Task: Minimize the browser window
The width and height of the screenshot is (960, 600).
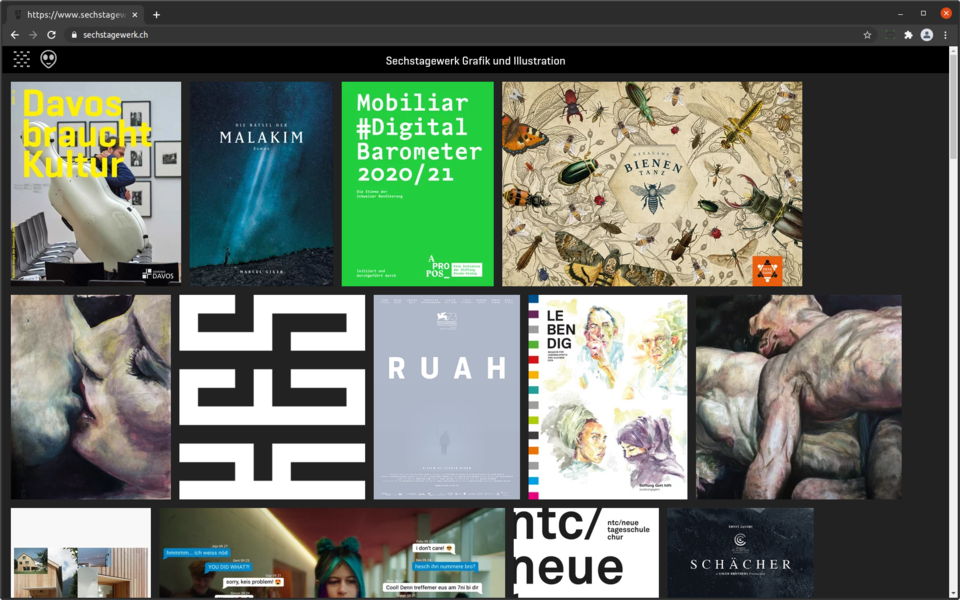Action: coord(901,13)
